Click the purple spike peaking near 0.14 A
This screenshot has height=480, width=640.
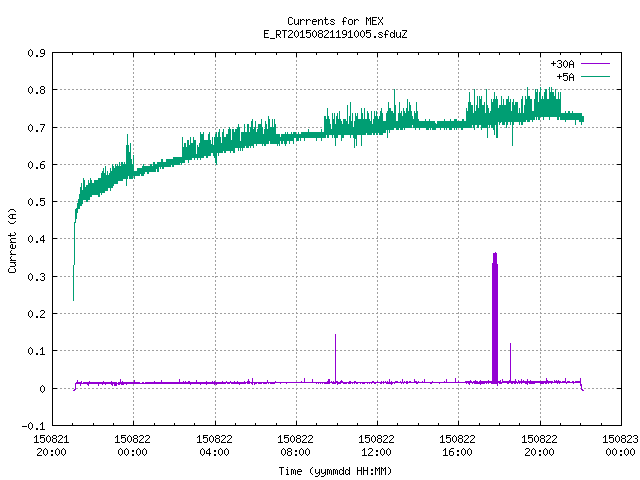(x=336, y=358)
